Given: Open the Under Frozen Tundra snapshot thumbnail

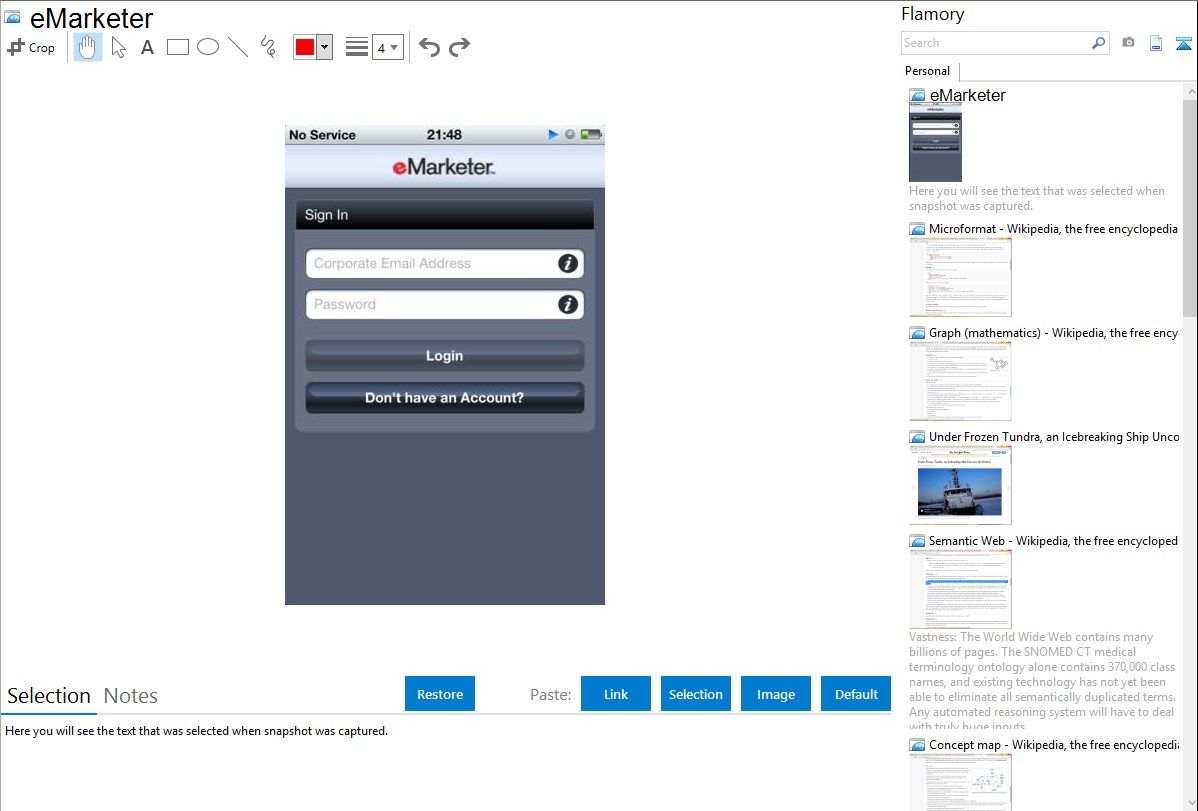Looking at the screenshot, I should (x=960, y=485).
